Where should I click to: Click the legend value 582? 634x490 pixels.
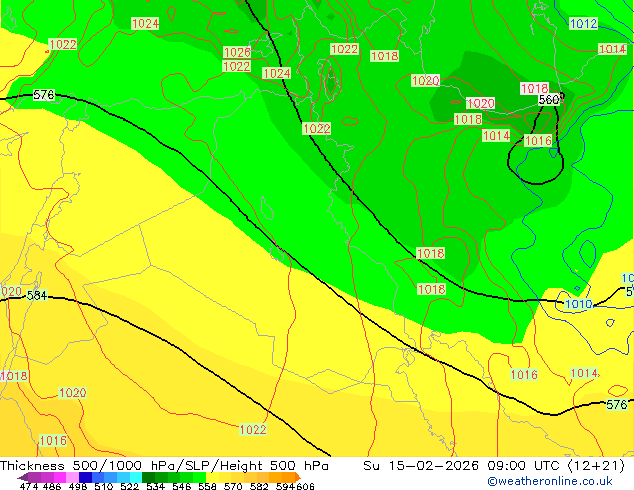pyautogui.click(x=259, y=486)
